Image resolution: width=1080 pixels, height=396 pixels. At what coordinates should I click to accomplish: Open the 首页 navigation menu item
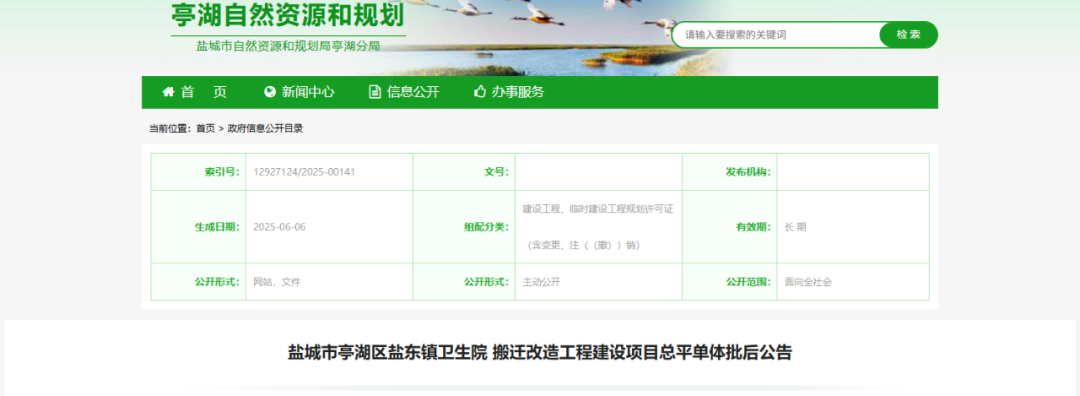click(x=194, y=92)
